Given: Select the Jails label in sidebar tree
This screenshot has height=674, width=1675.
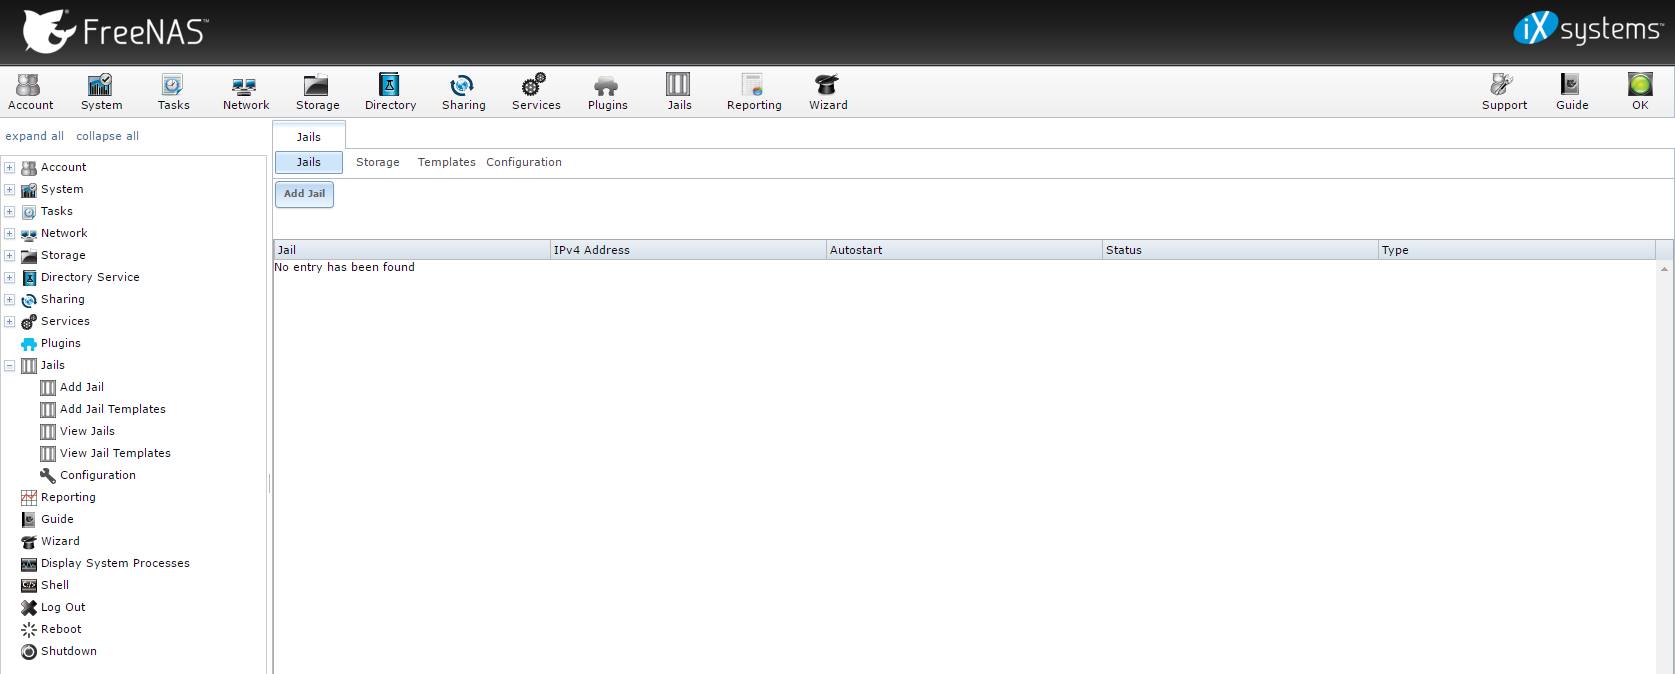Looking at the screenshot, I should coord(53,365).
